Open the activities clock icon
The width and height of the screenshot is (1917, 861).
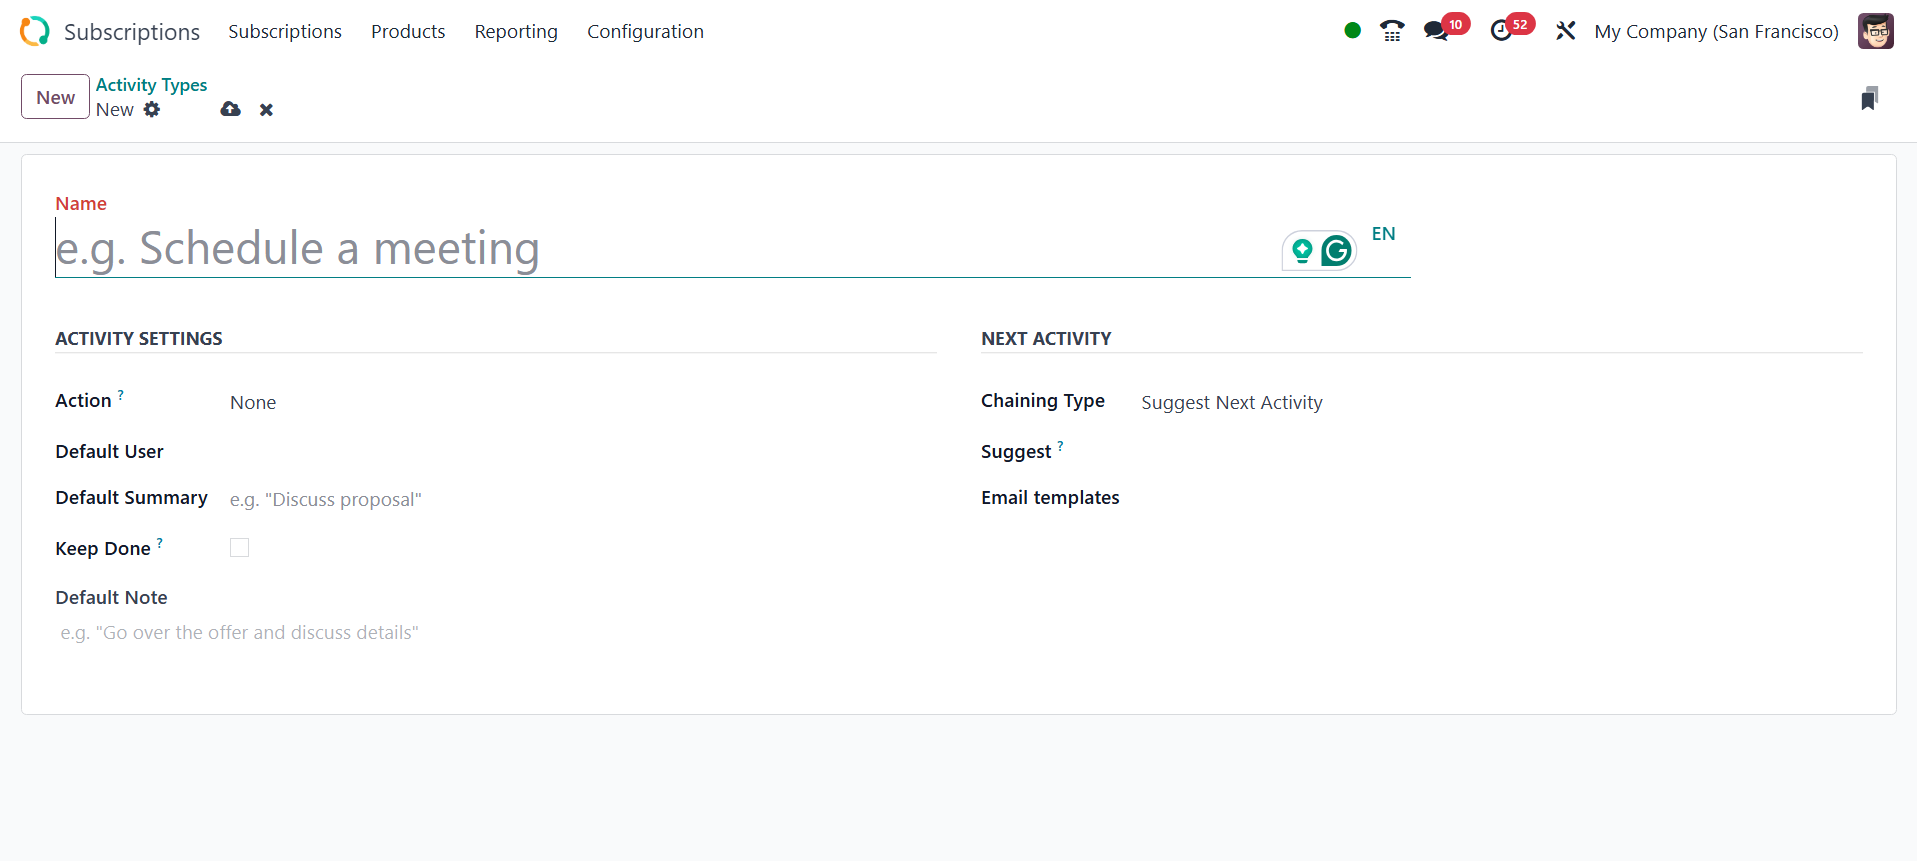click(x=1501, y=31)
